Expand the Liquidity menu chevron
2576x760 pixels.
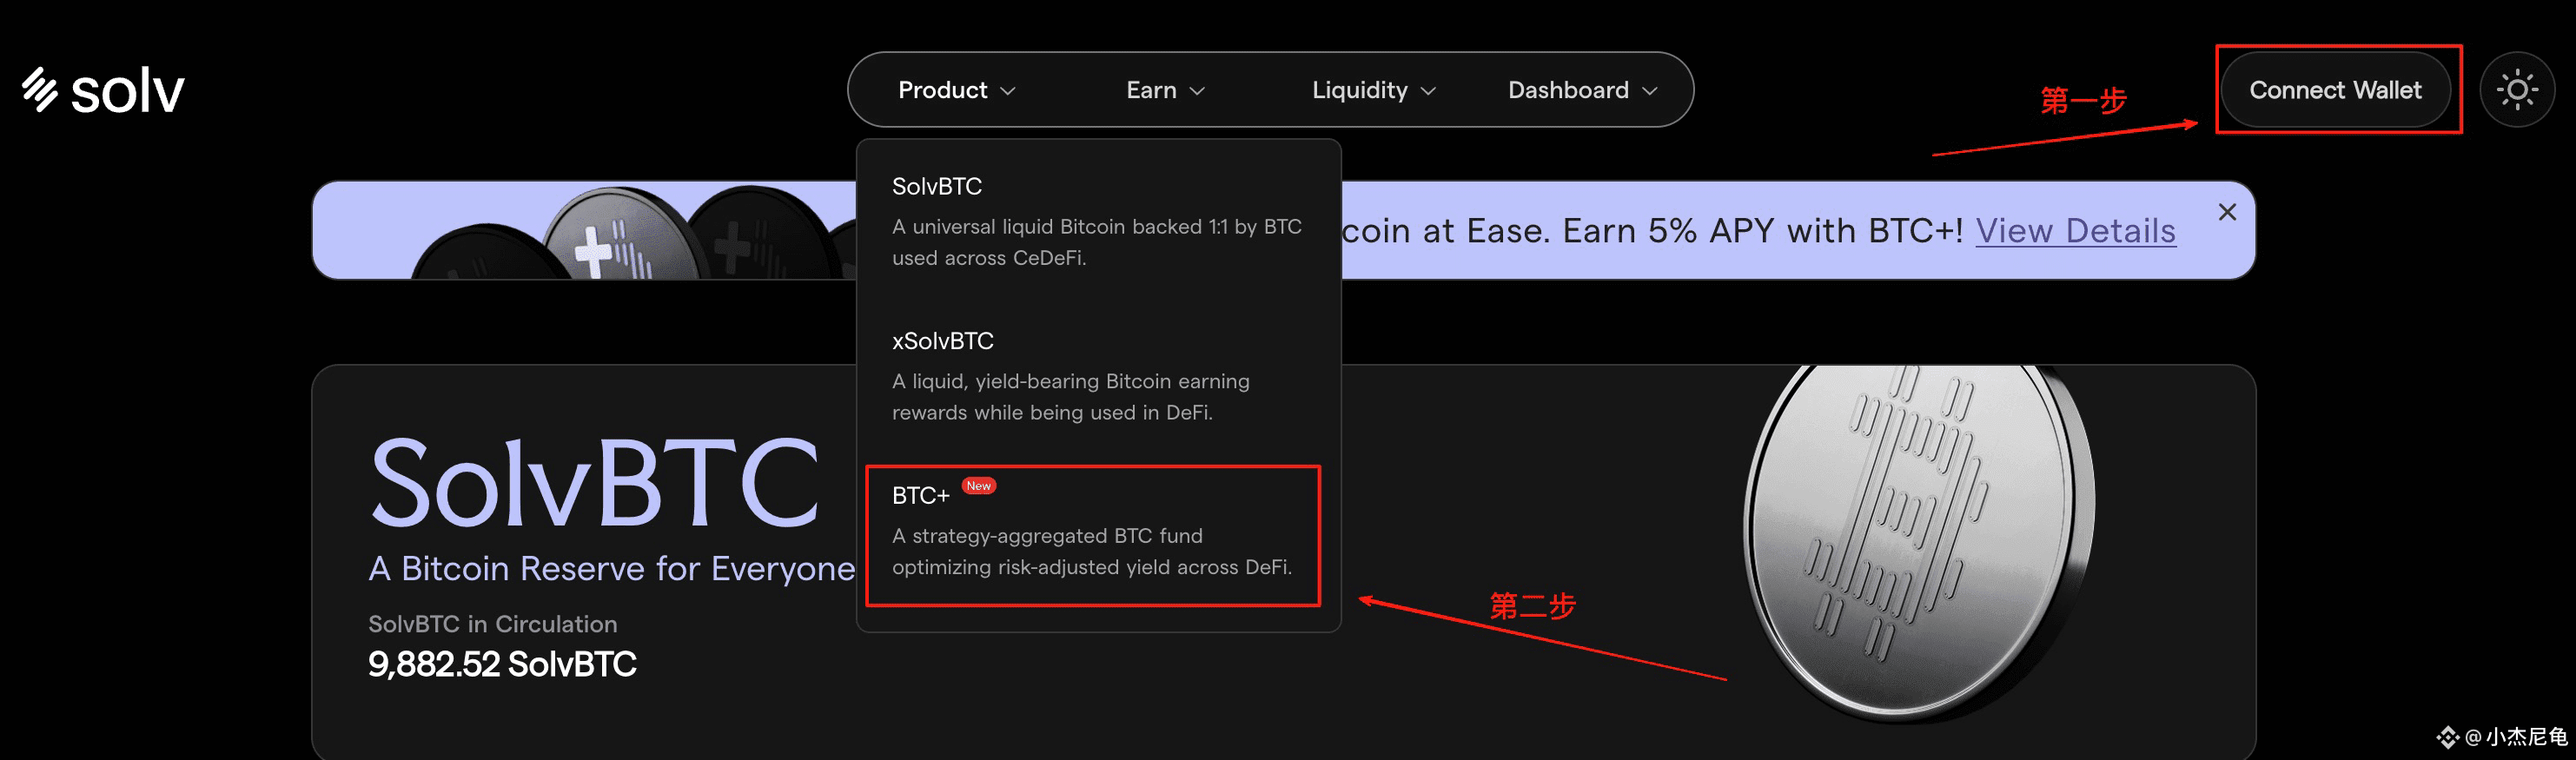pyautogui.click(x=1428, y=91)
